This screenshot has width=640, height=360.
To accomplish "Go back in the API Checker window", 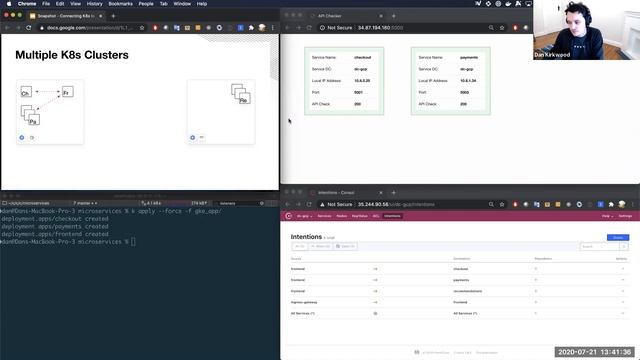I will click(288, 28).
